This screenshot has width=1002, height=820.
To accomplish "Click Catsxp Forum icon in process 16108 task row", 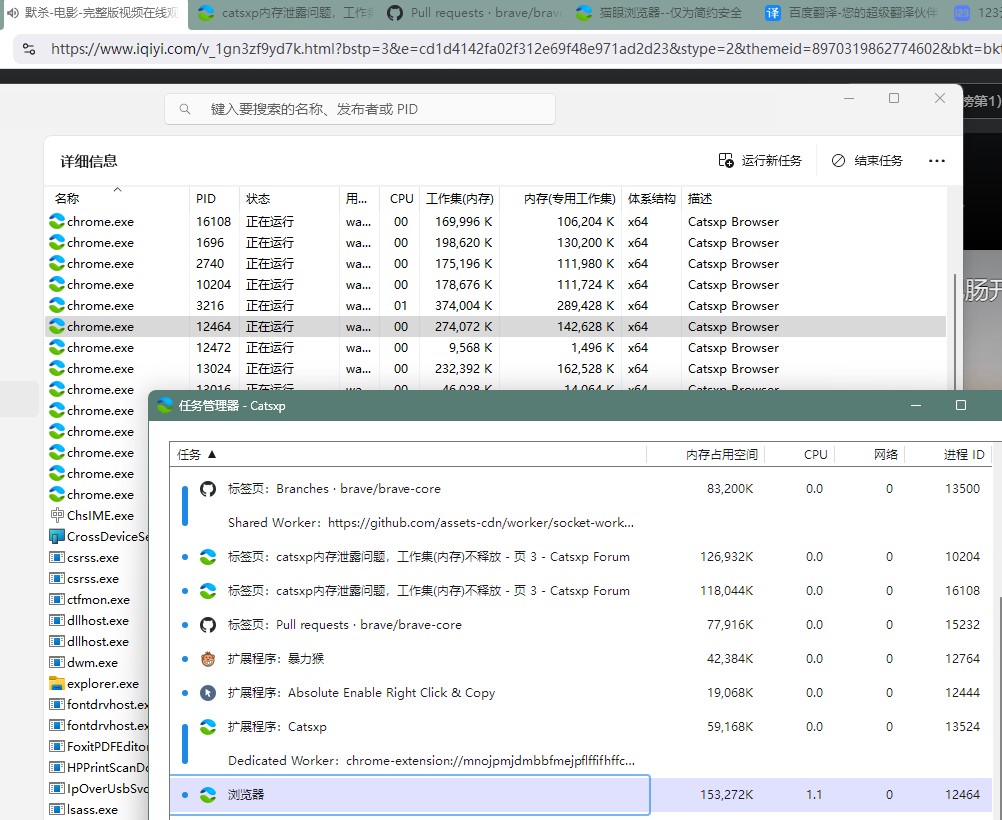I will point(208,591).
